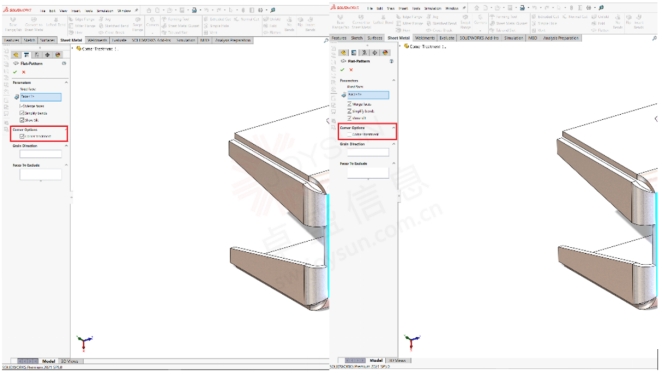Select the FeatureManager tree icon in left screenshot
The width and height of the screenshot is (662, 374).
16,55
